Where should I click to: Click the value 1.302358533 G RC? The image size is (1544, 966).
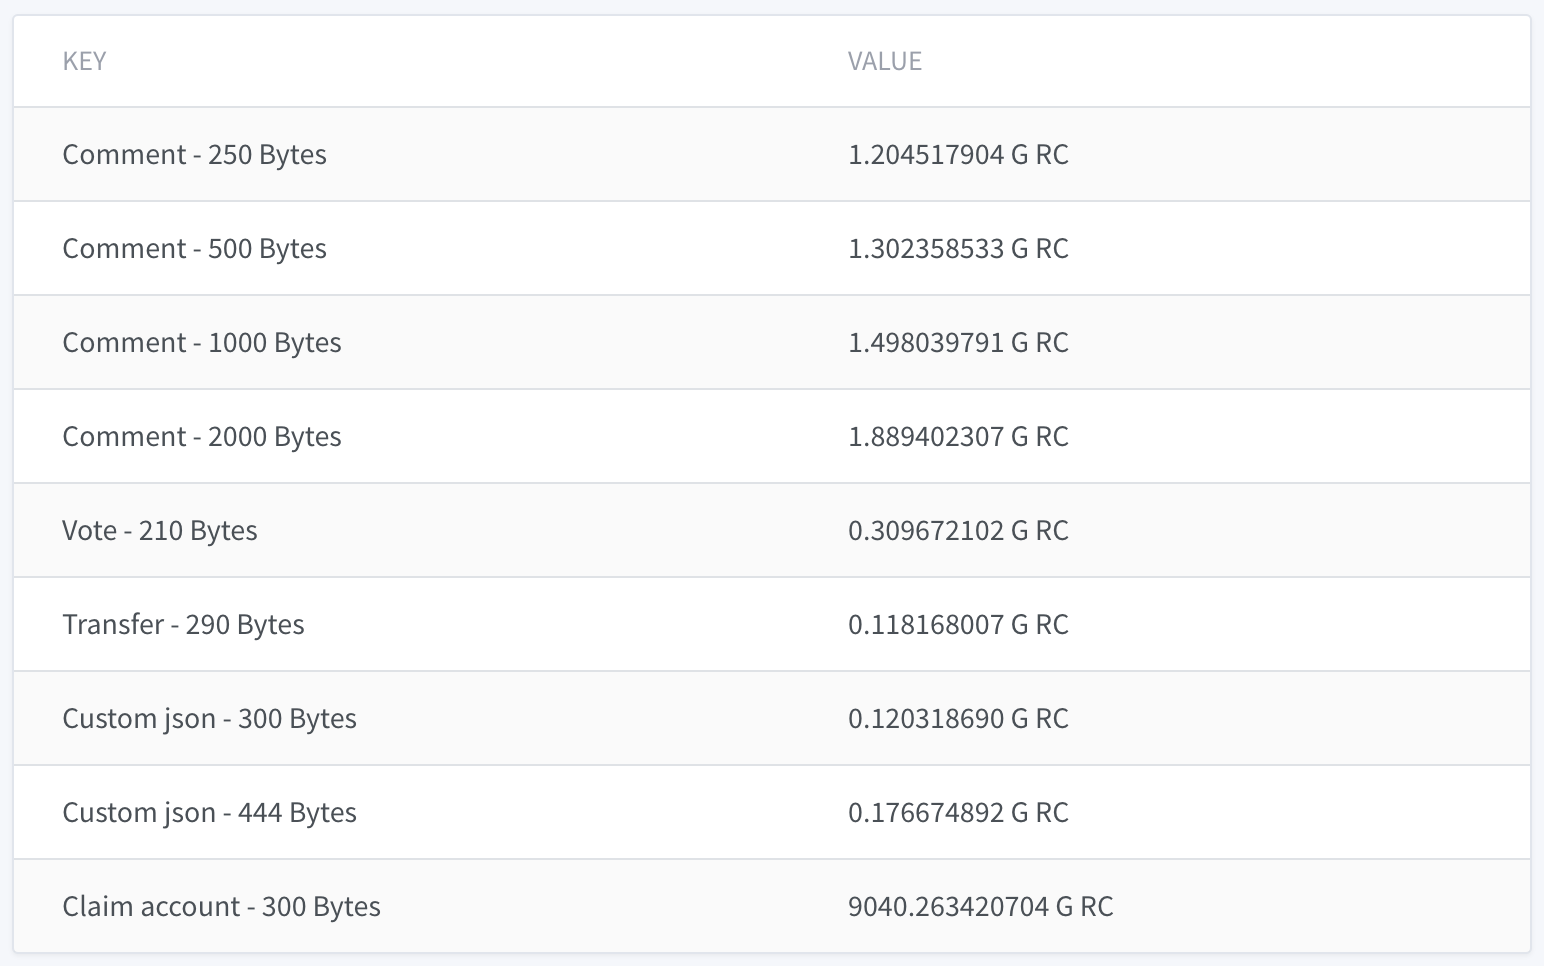click(x=958, y=249)
